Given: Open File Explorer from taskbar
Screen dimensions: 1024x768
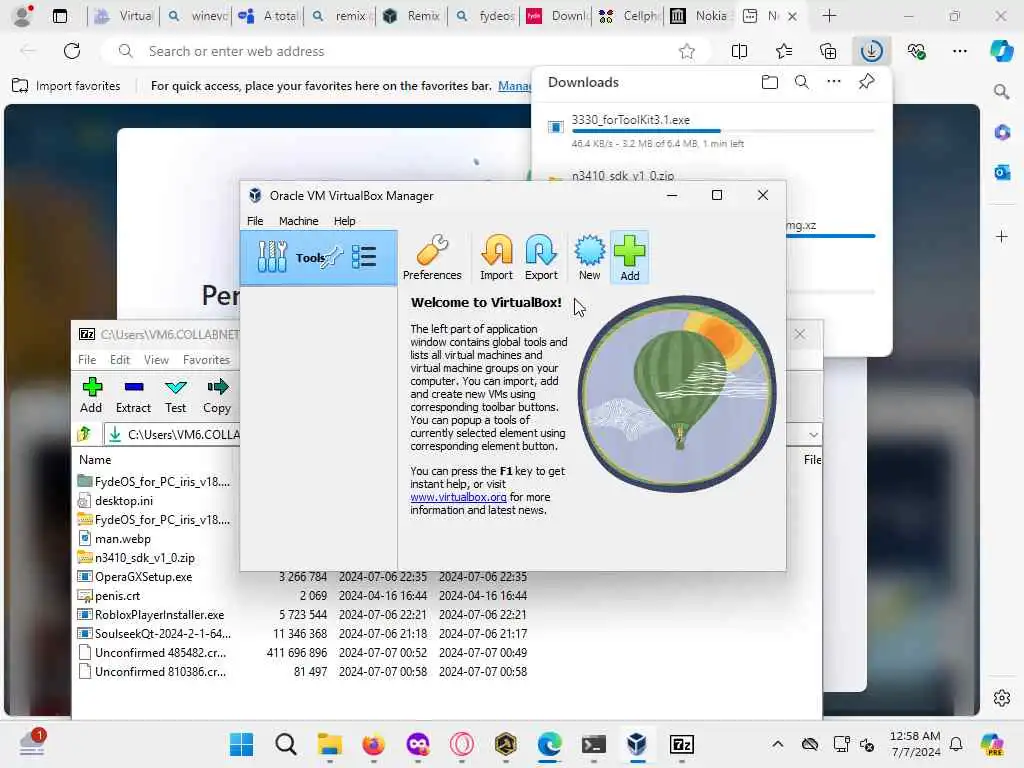Looking at the screenshot, I should [x=330, y=744].
